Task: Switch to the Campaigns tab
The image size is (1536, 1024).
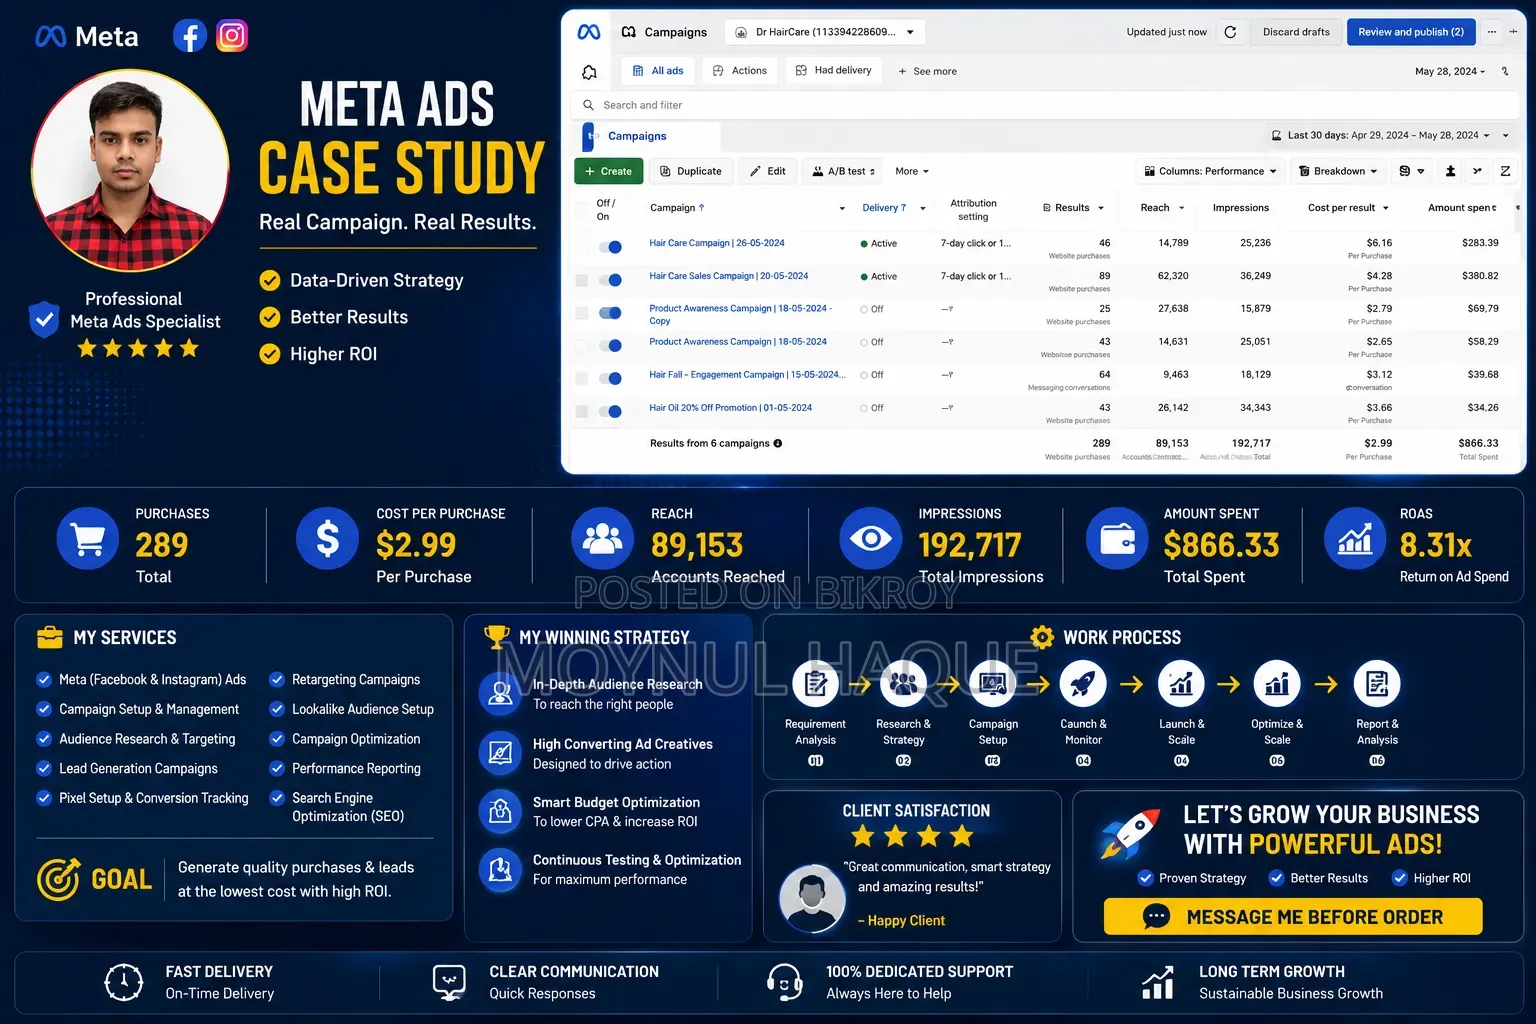Action: 650,136
